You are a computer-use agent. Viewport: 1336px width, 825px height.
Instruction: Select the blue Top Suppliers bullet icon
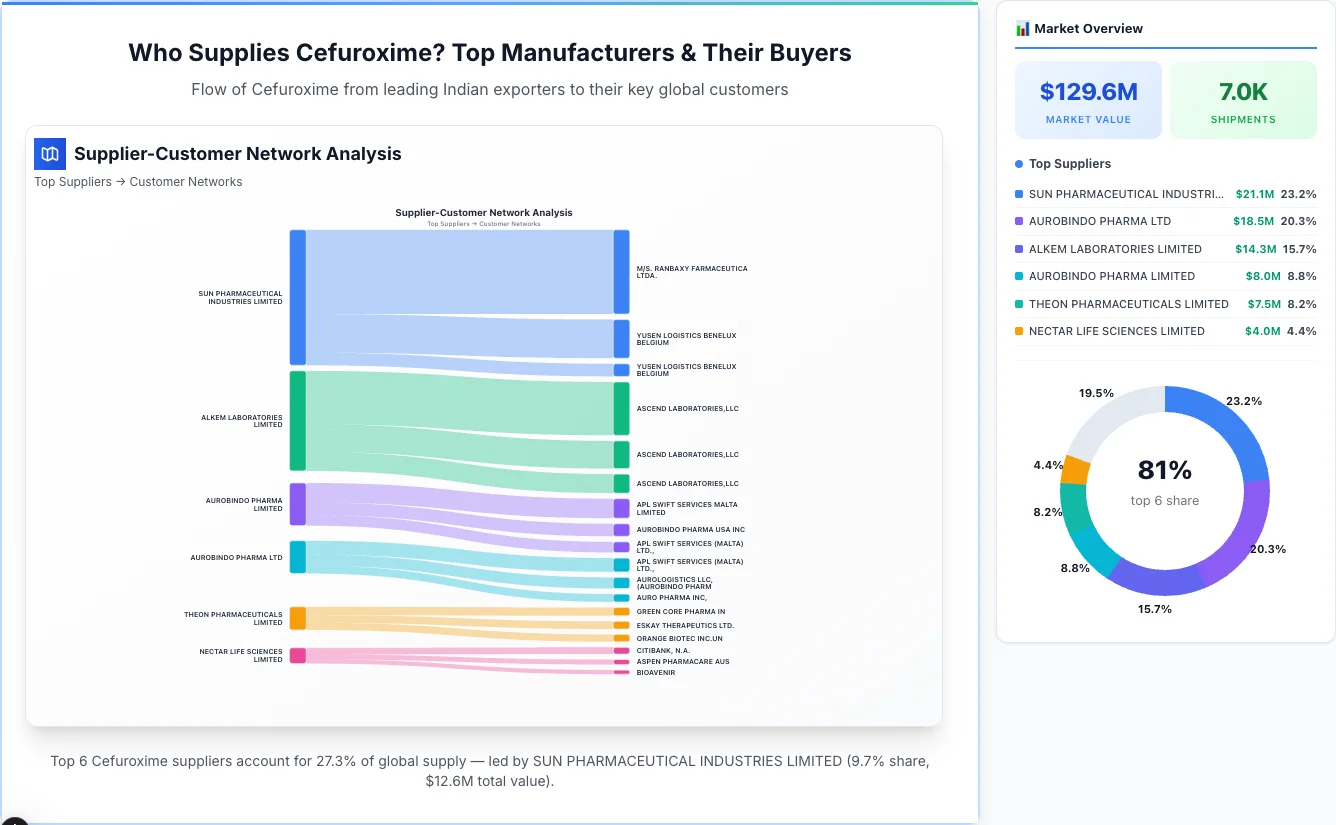click(1017, 163)
